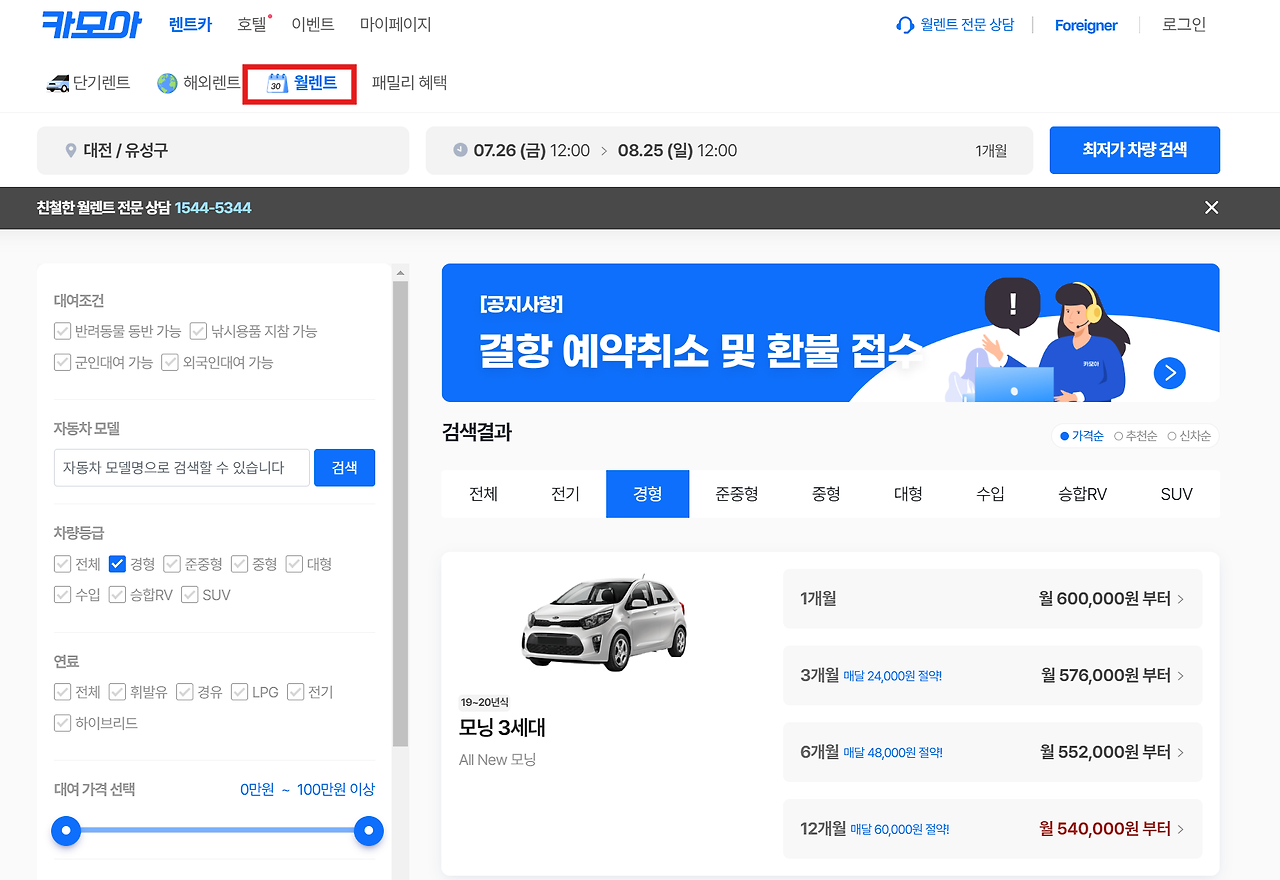
Task: Click the calendar icon for 월렌트
Action: 277,83
